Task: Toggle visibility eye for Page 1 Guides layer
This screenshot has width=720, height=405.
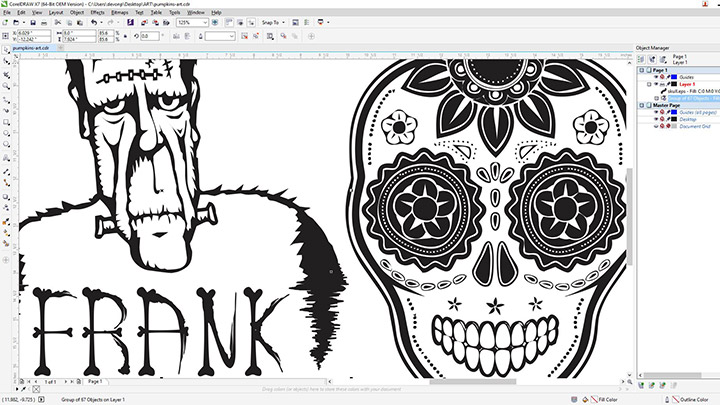Action: pyautogui.click(x=656, y=77)
